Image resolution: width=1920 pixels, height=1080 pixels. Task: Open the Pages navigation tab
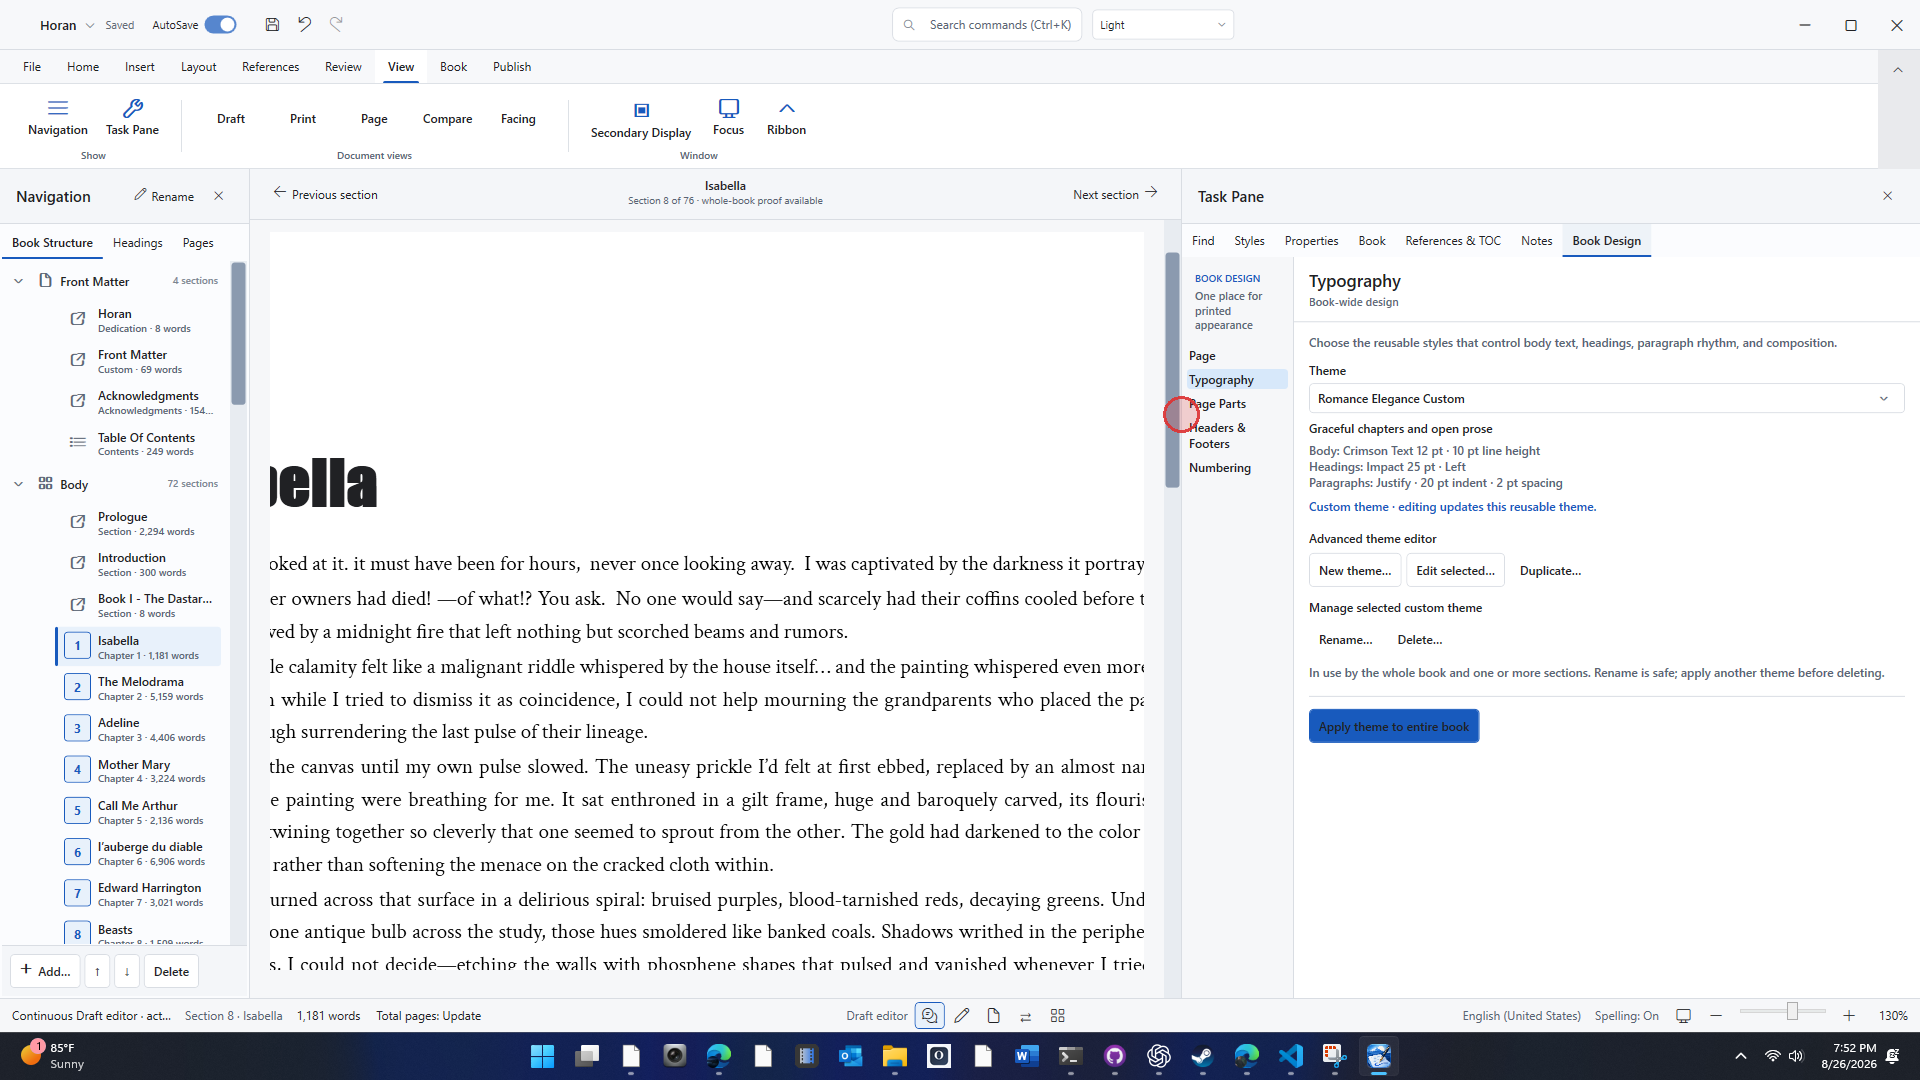click(x=198, y=243)
